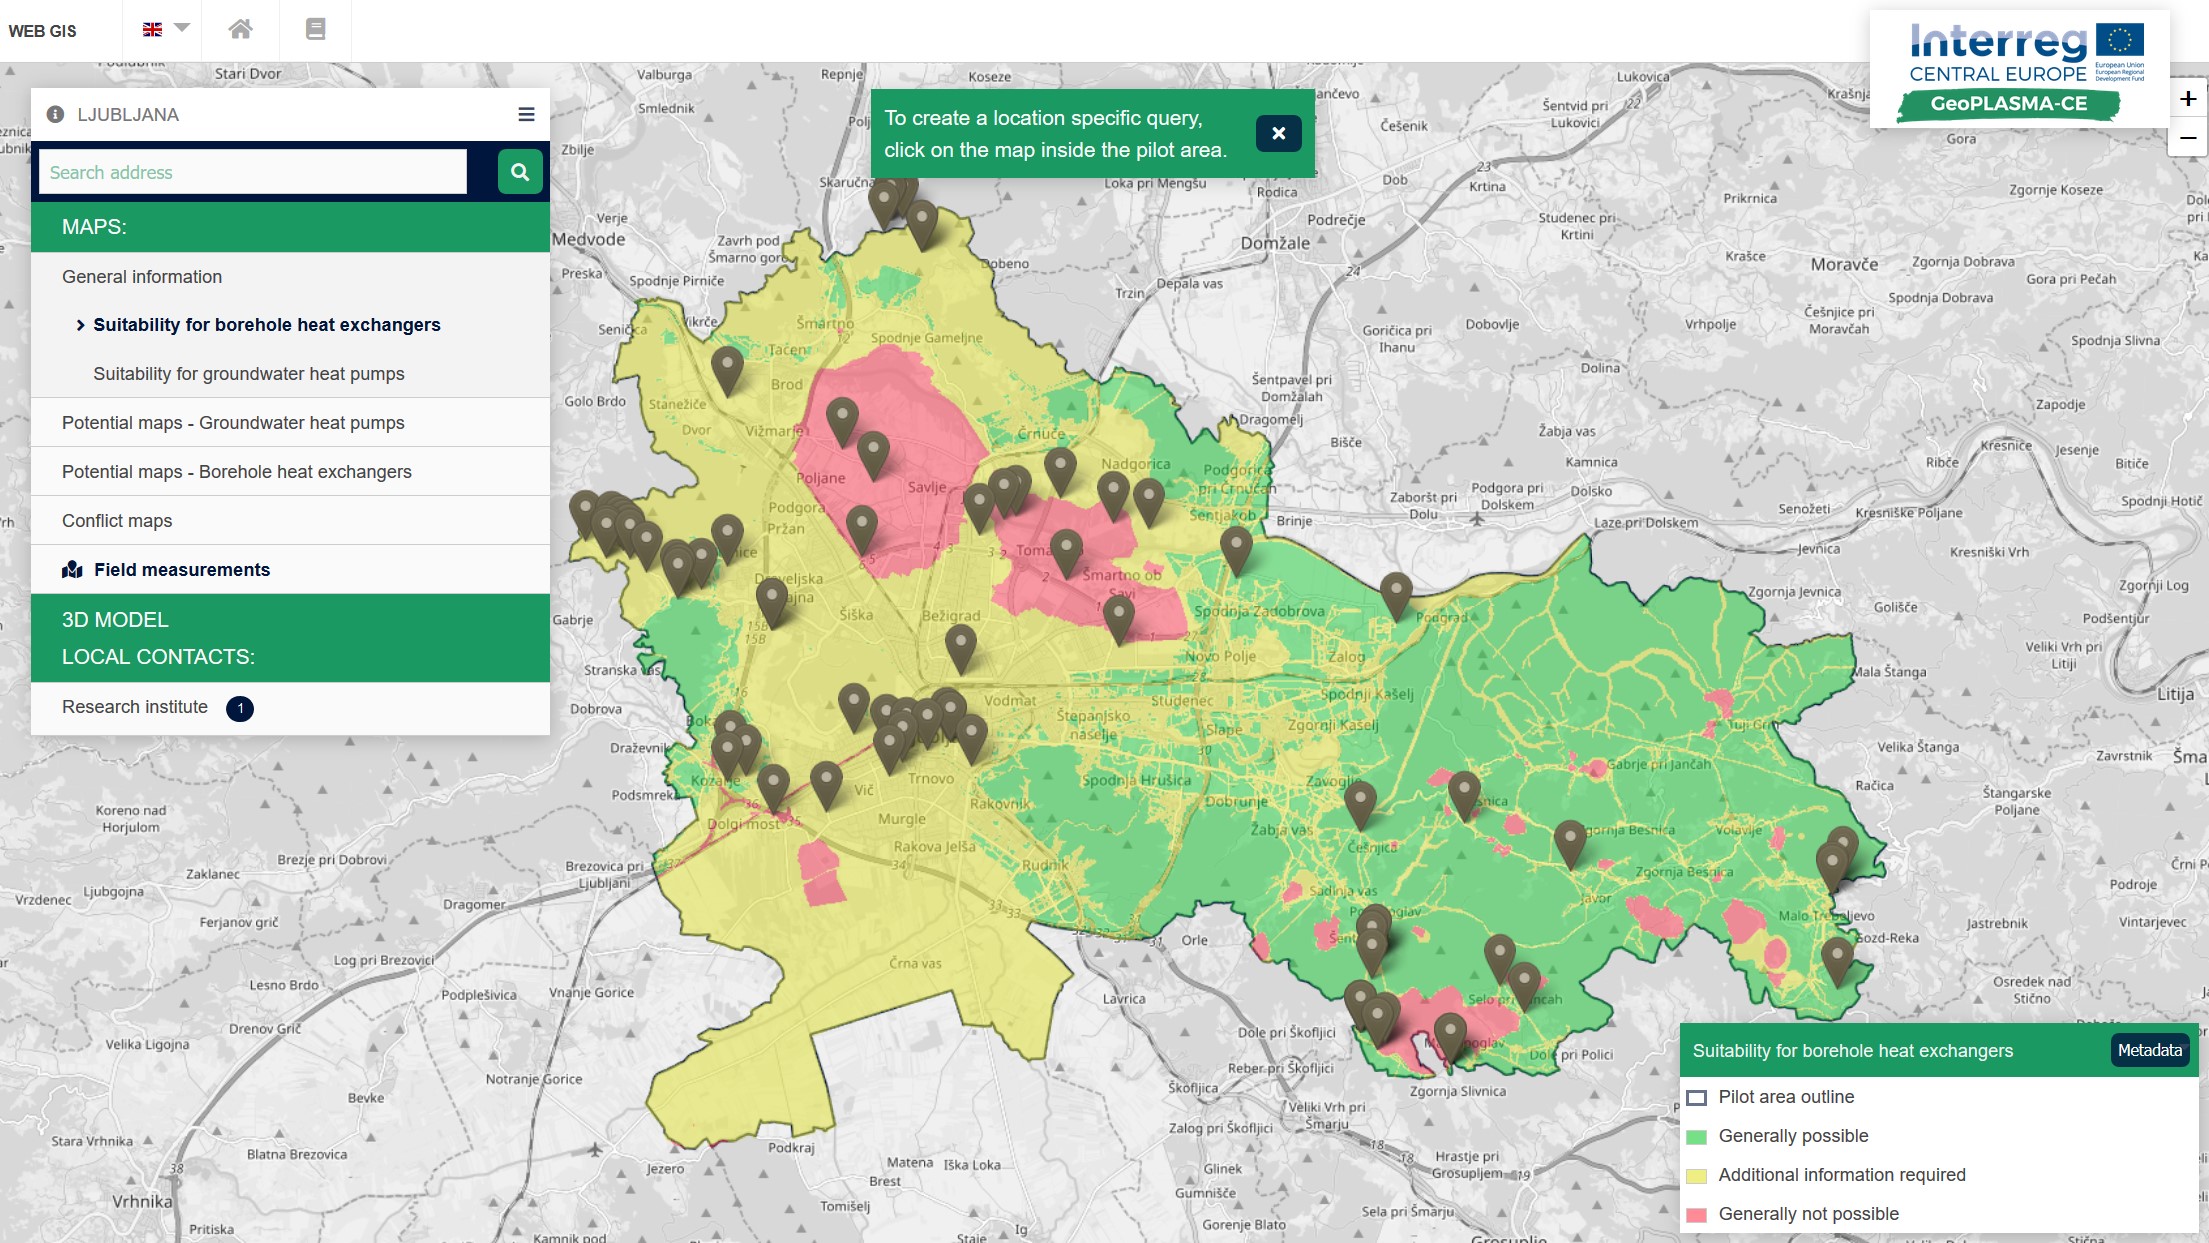The width and height of the screenshot is (2209, 1243).
Task: Click the Metadata button in legend
Action: pyautogui.click(x=2149, y=1050)
